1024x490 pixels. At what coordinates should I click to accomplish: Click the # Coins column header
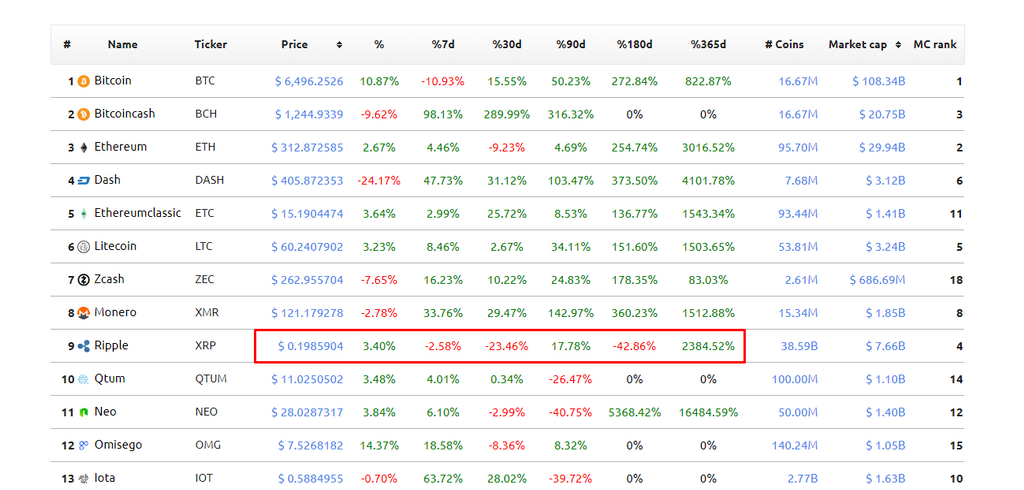pyautogui.click(x=784, y=45)
